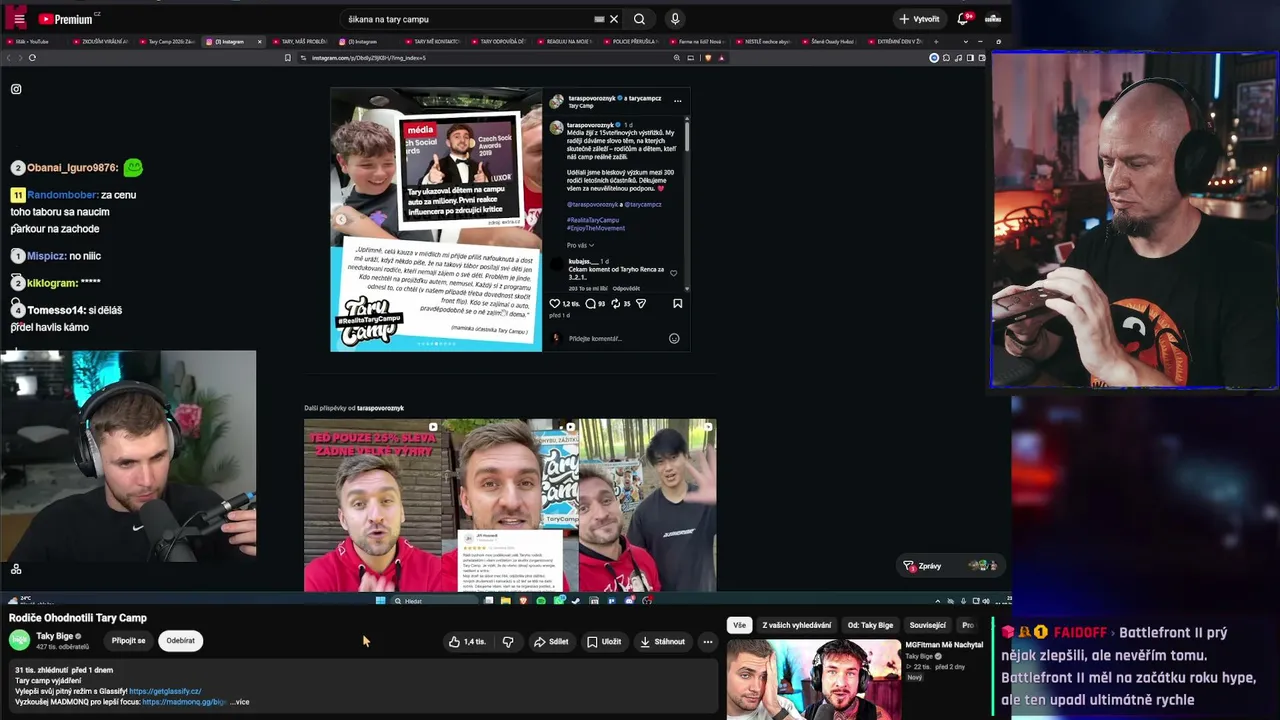Image resolution: width=1280 pixels, height=720 pixels.
Task: Select the 'Z vašich vyhledávání' chip
Action: pos(796,625)
